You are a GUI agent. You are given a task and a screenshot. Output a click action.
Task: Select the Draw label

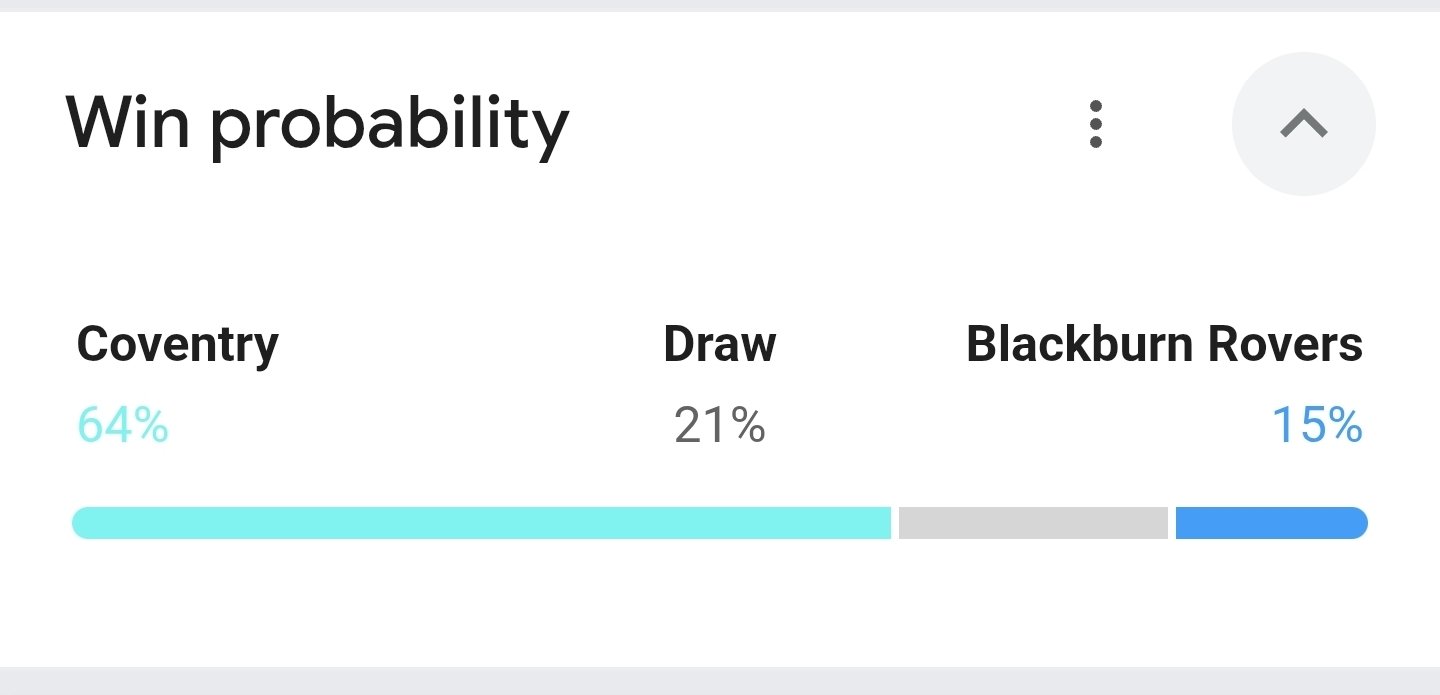click(719, 345)
